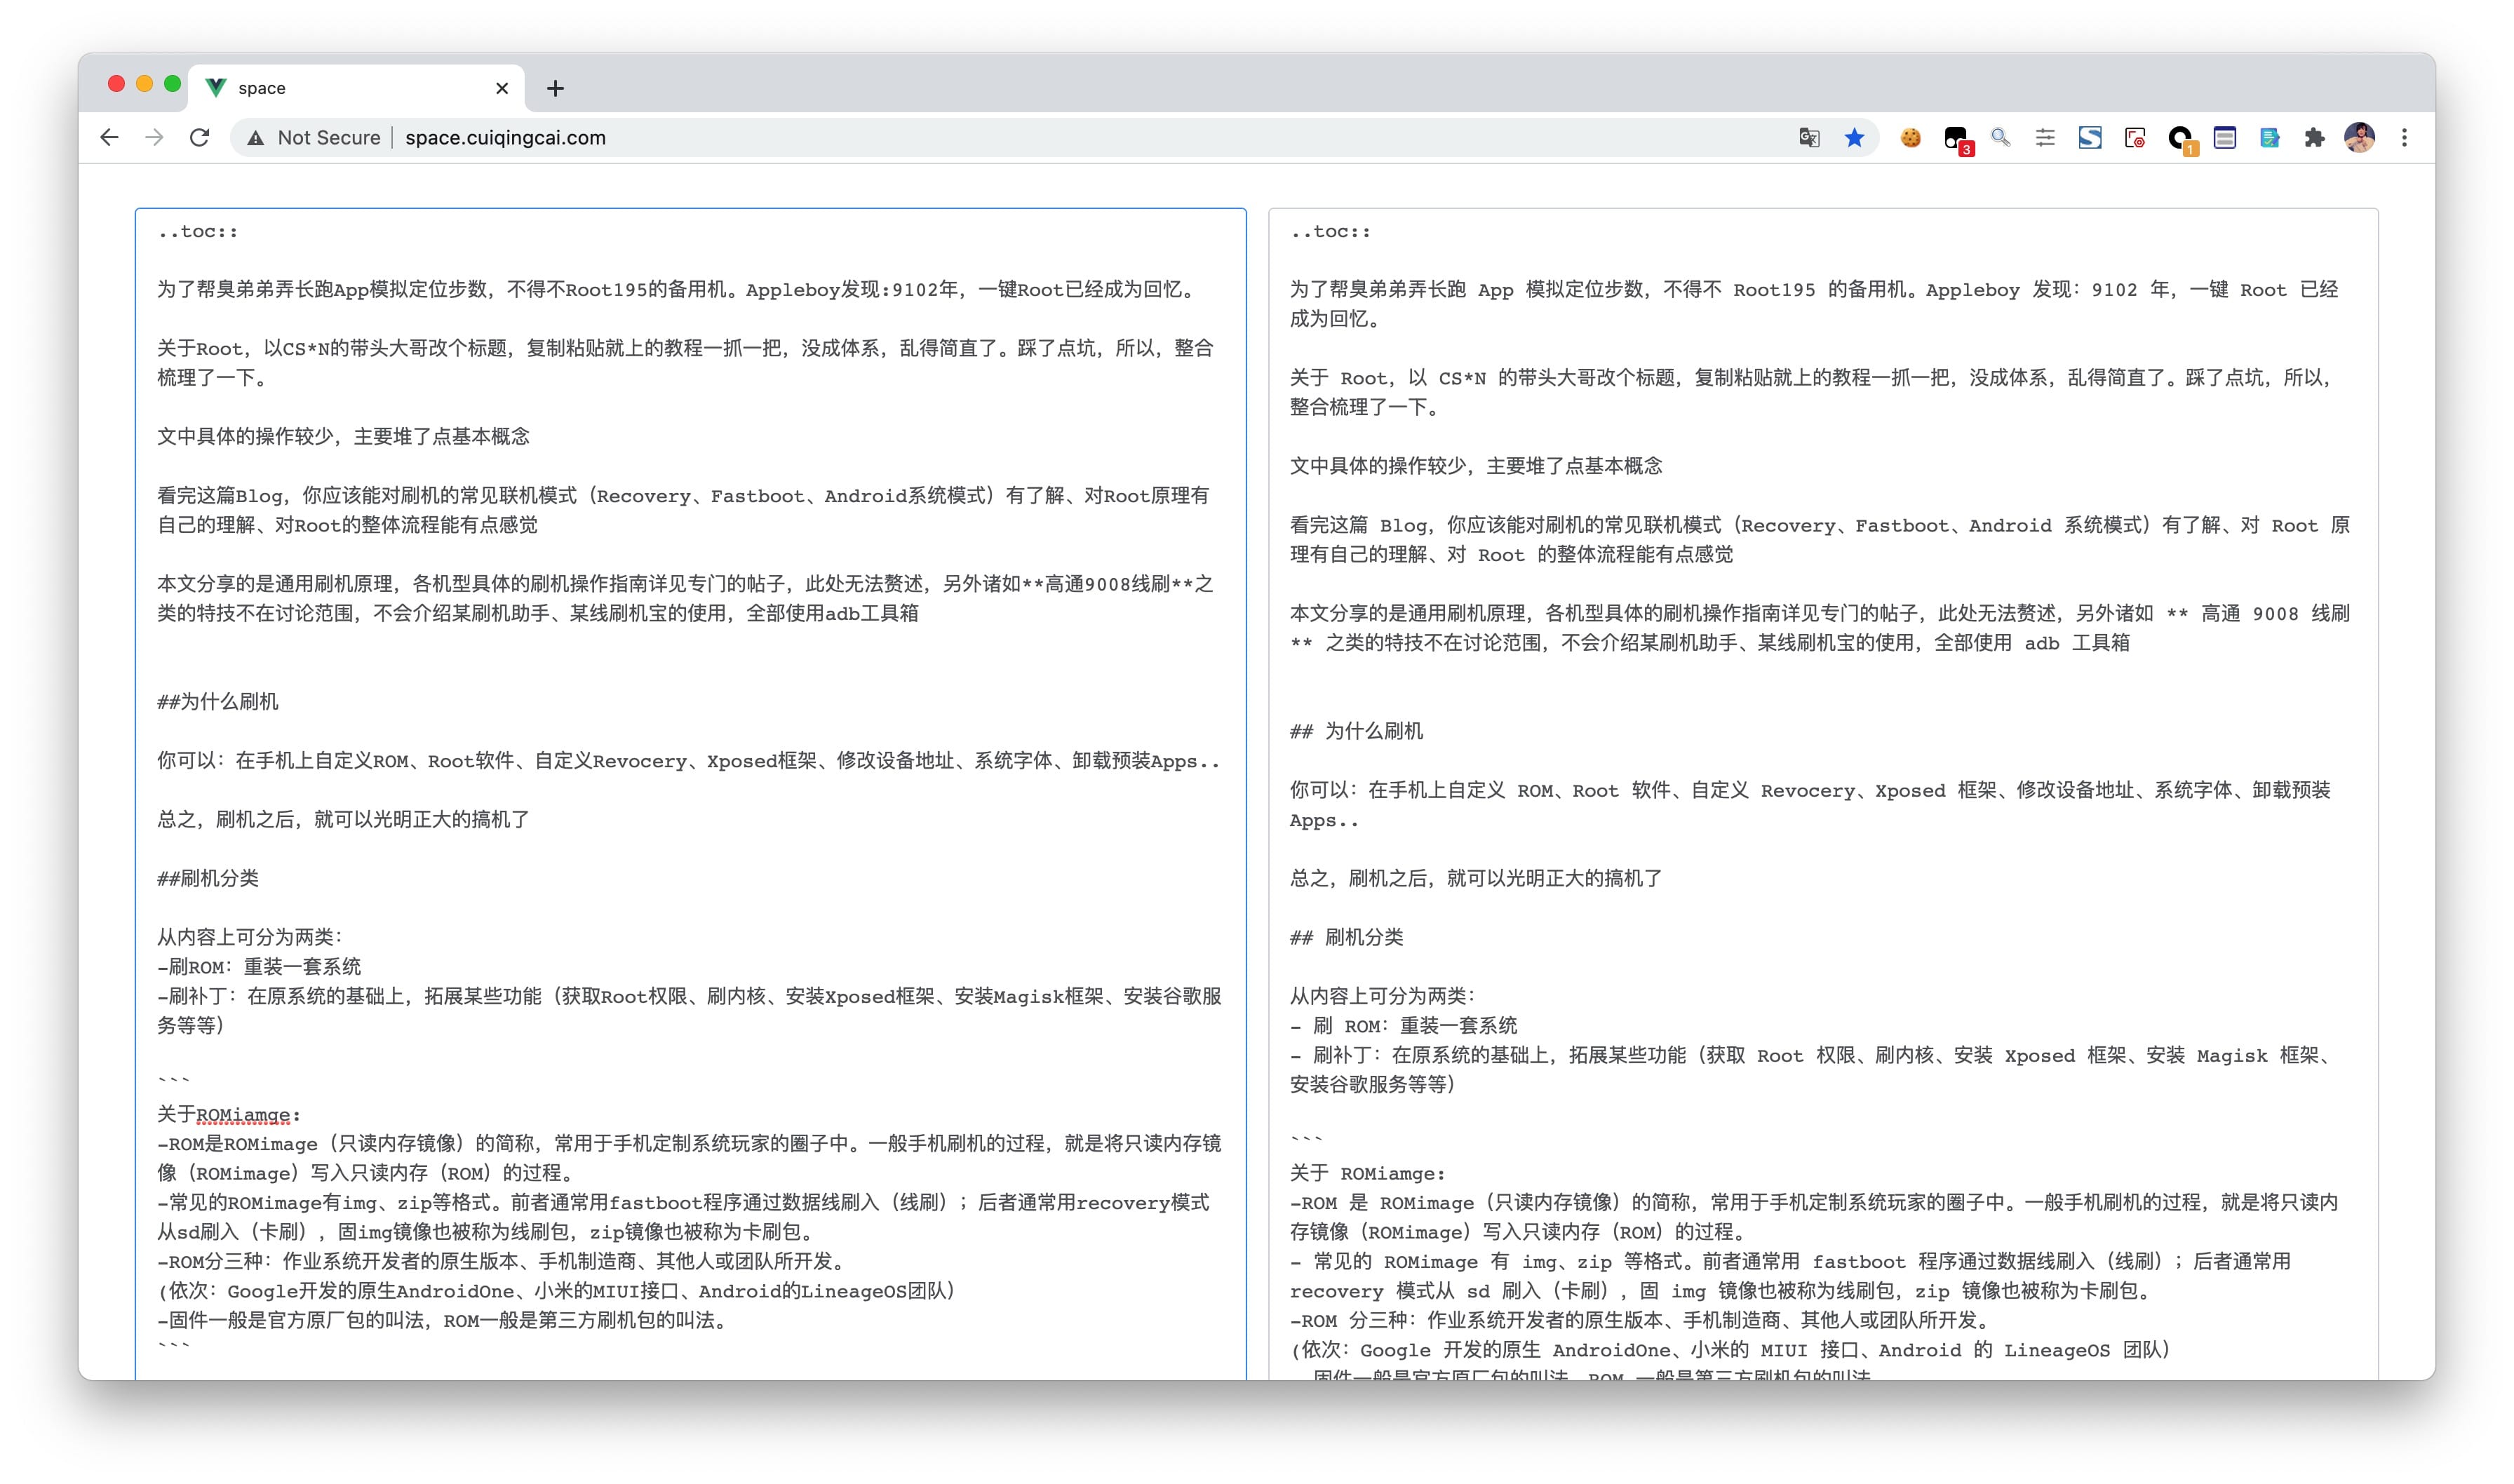Click '-ROM分三种' line in left editor

[503, 1261]
